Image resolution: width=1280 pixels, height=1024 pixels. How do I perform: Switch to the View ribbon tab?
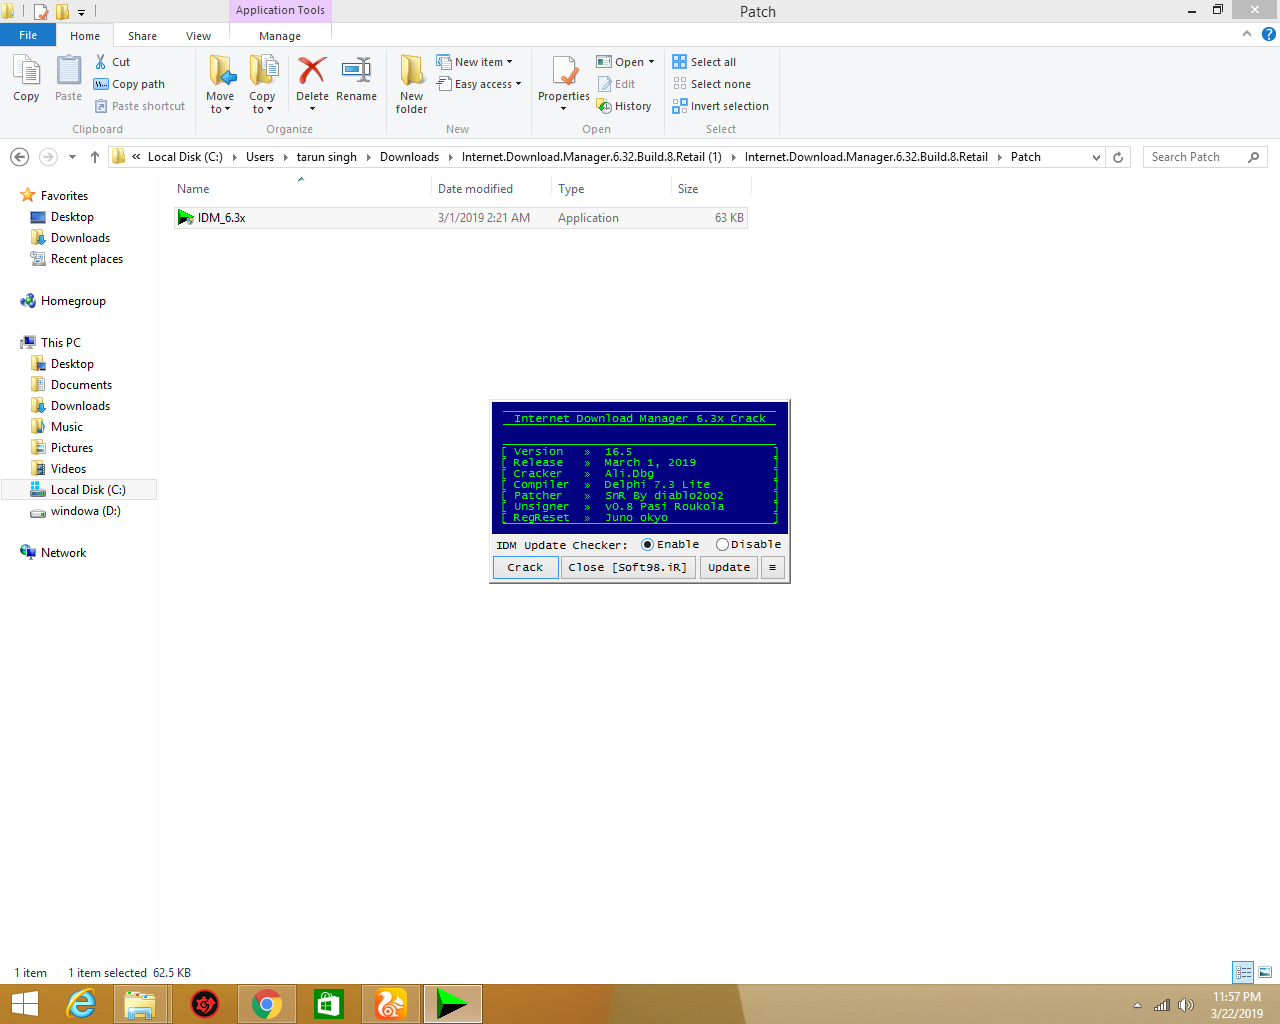click(x=198, y=36)
